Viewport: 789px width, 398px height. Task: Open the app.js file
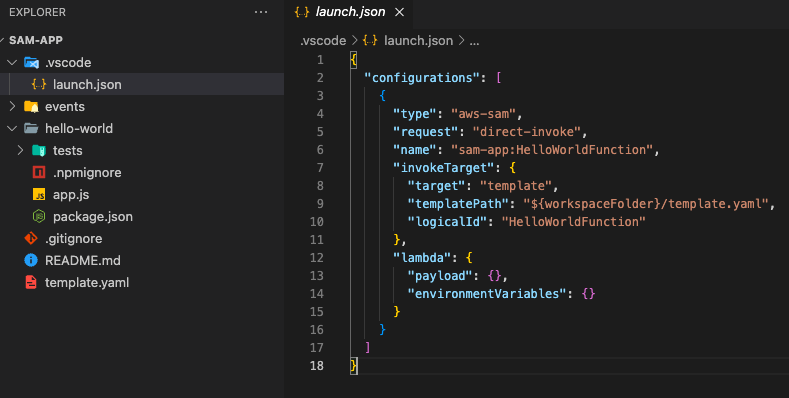pyautogui.click(x=71, y=194)
